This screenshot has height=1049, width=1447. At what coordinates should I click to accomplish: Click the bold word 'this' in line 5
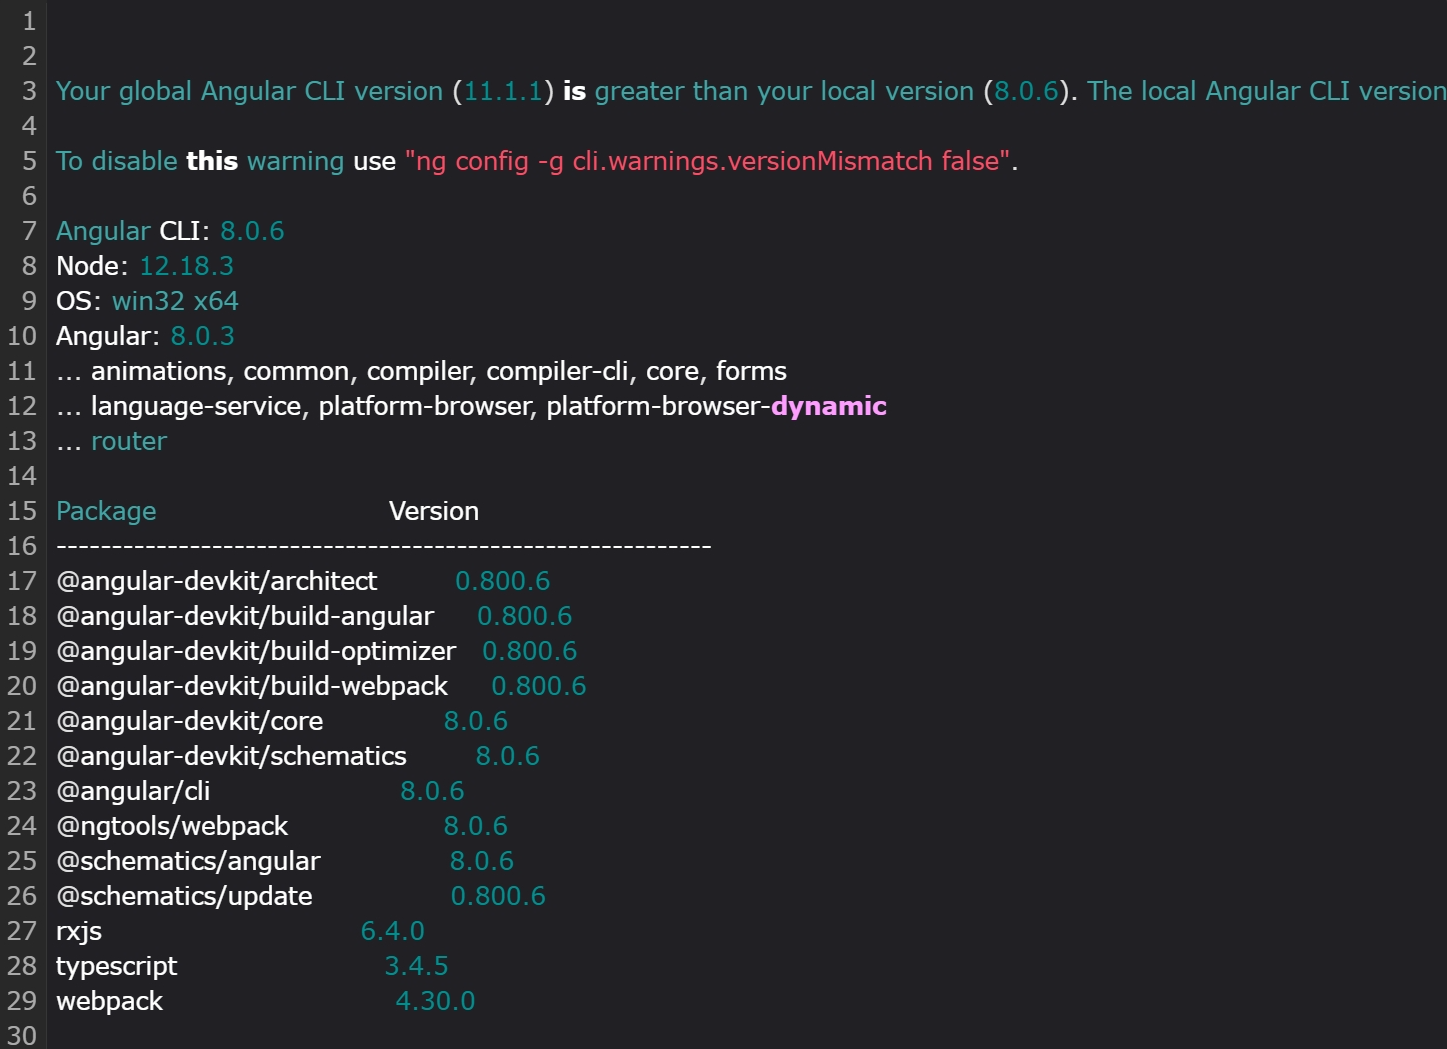(x=212, y=161)
